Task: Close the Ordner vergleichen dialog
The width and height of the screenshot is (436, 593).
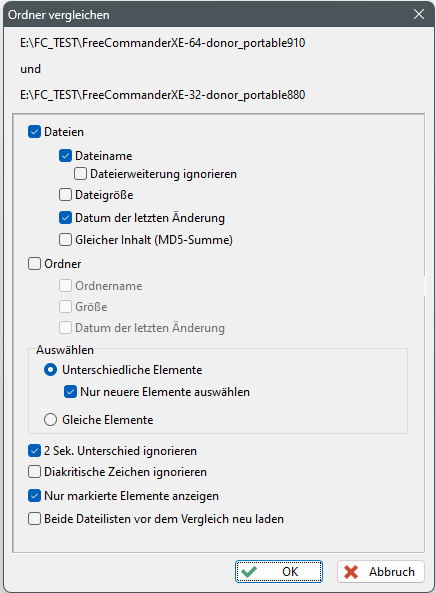Action: tap(419, 14)
